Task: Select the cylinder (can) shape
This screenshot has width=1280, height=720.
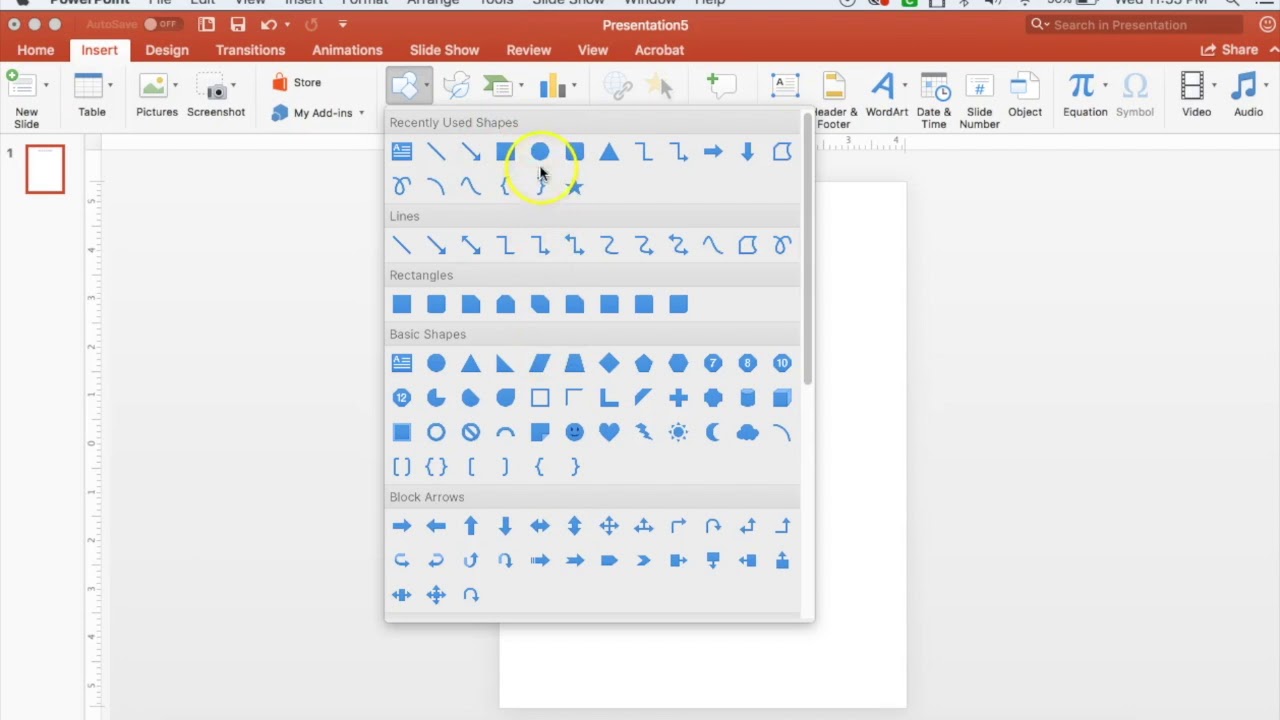Action: (747, 398)
